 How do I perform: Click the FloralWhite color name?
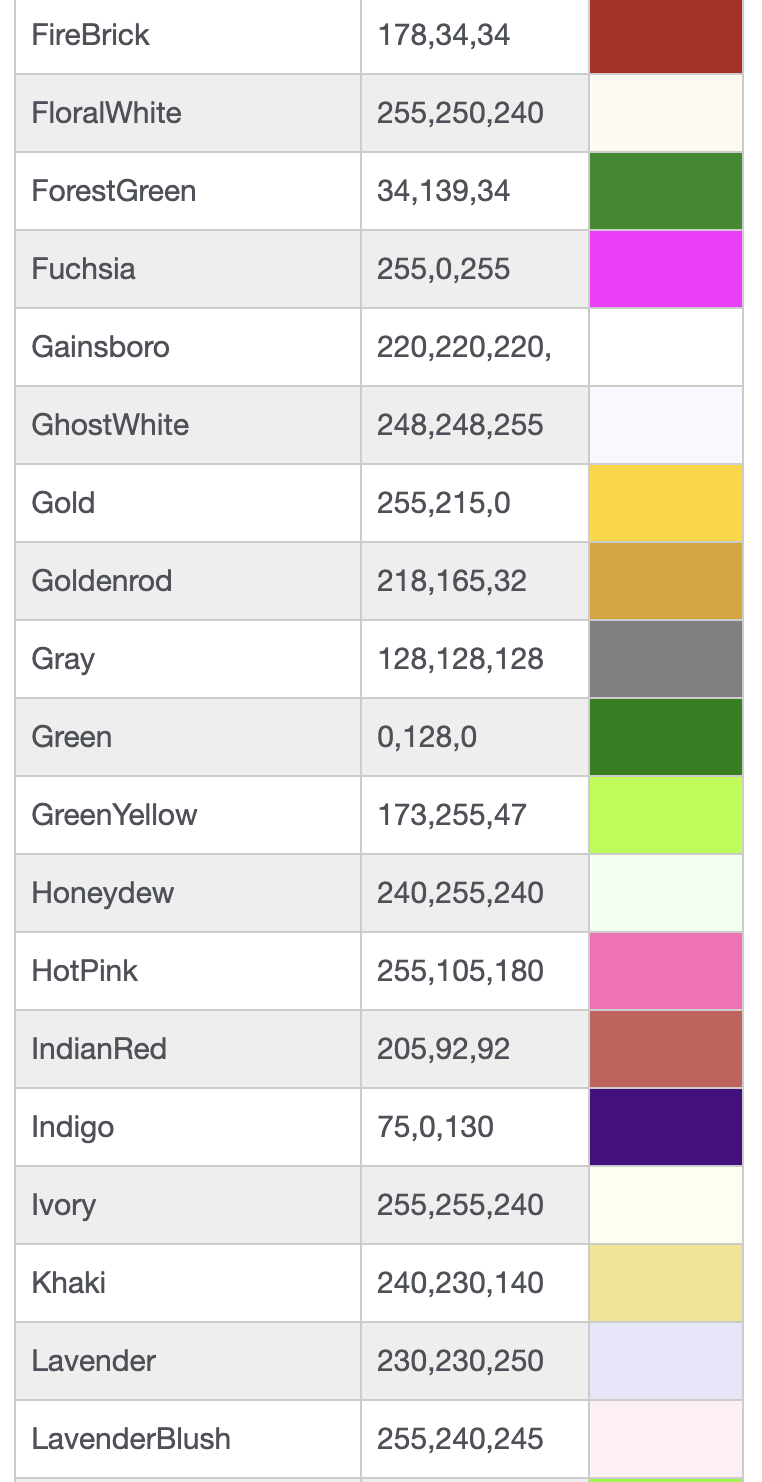pyautogui.click(x=107, y=113)
